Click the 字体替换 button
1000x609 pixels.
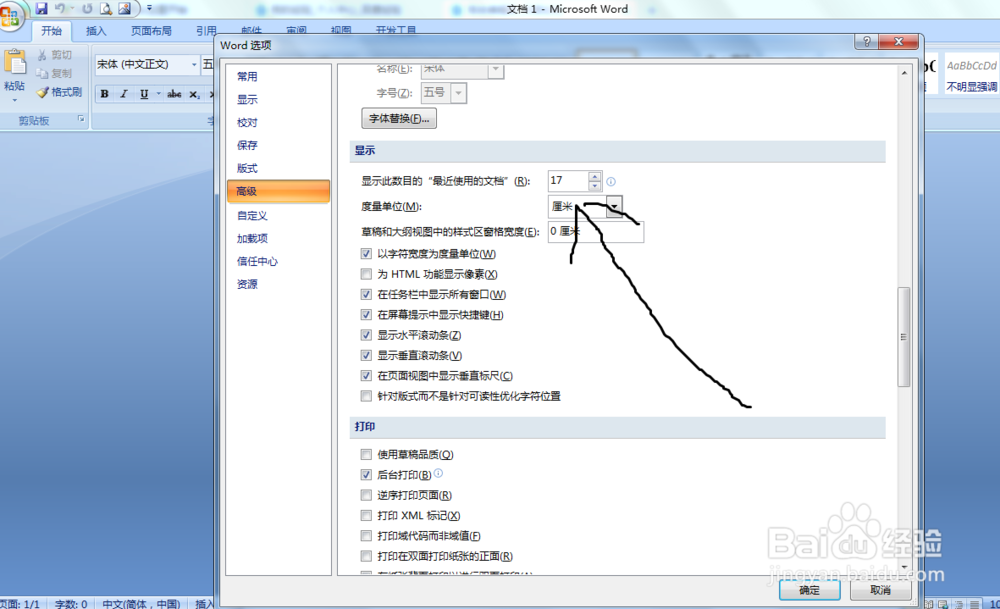click(x=399, y=119)
